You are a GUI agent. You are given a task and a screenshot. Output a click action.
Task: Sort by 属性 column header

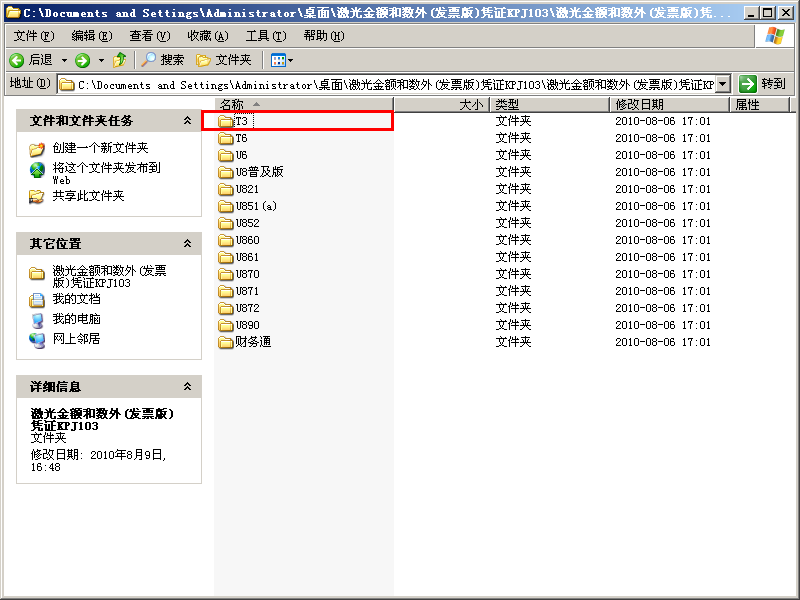pos(760,105)
